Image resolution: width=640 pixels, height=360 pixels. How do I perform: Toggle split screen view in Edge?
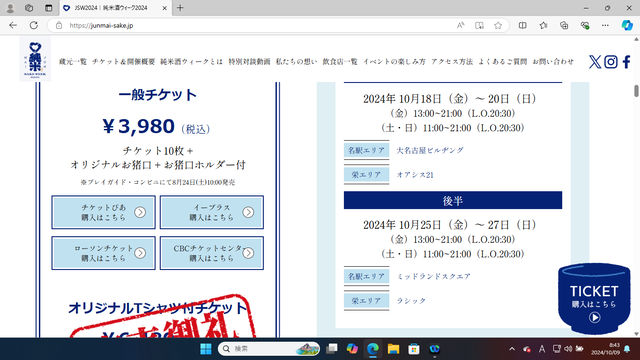click(x=522, y=25)
